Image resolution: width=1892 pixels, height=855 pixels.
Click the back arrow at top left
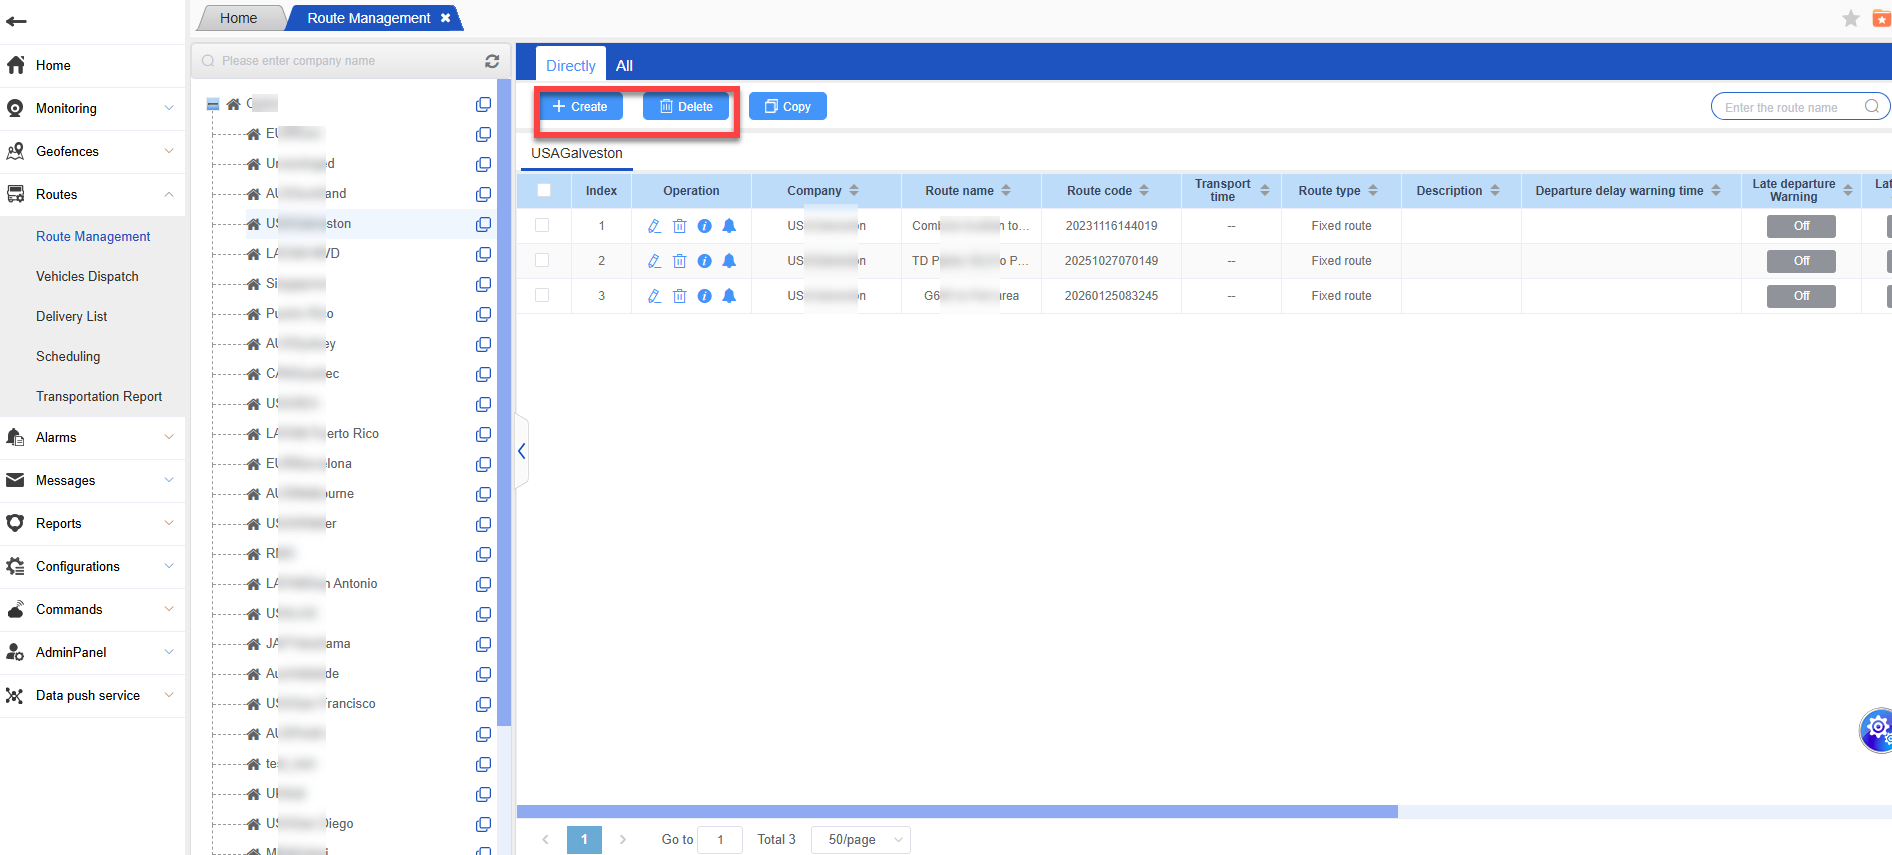point(16,21)
